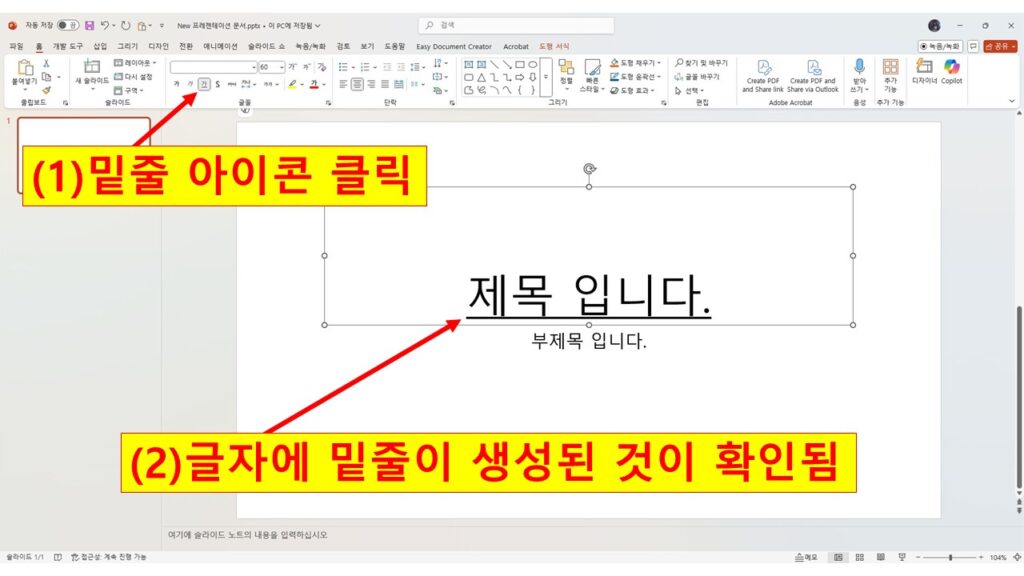1024x576 pixels.
Task: Open the File (파일) tab
Action: point(16,46)
